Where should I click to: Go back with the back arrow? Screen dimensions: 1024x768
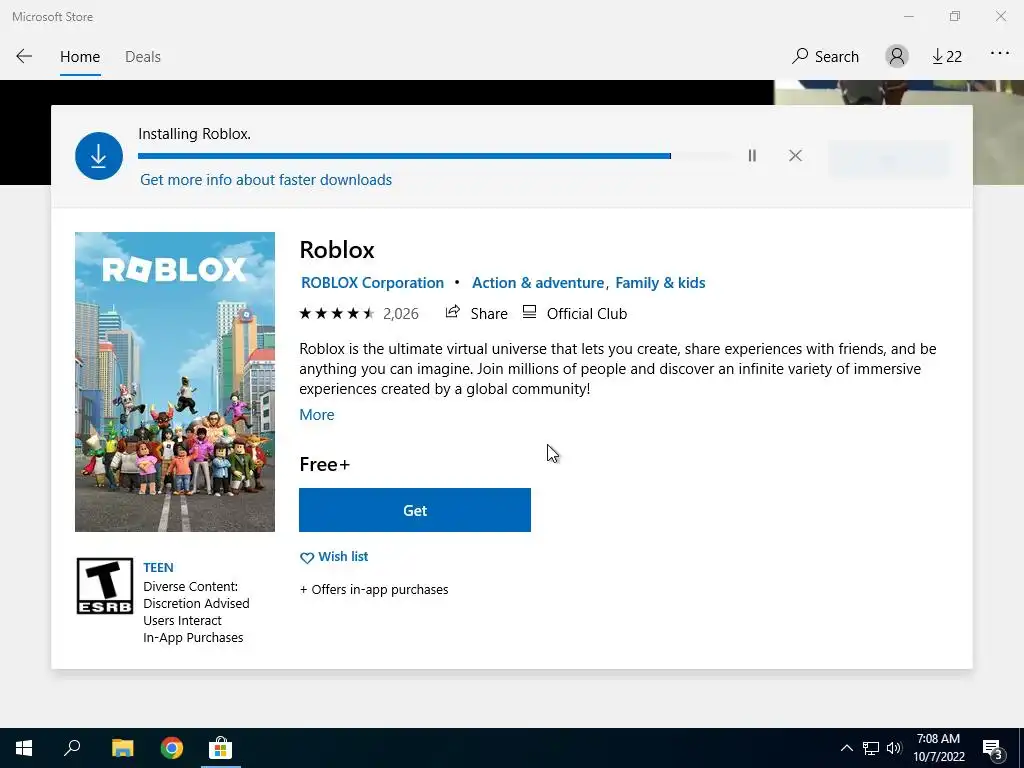click(x=24, y=56)
